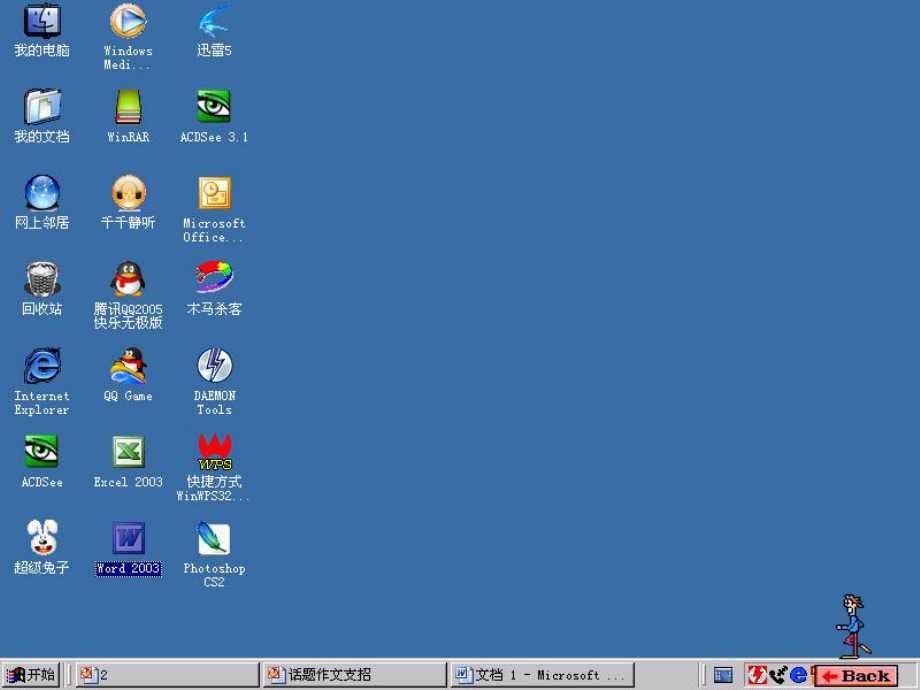Select the WPS WinWPS32 shortcut icon

pos(215,452)
